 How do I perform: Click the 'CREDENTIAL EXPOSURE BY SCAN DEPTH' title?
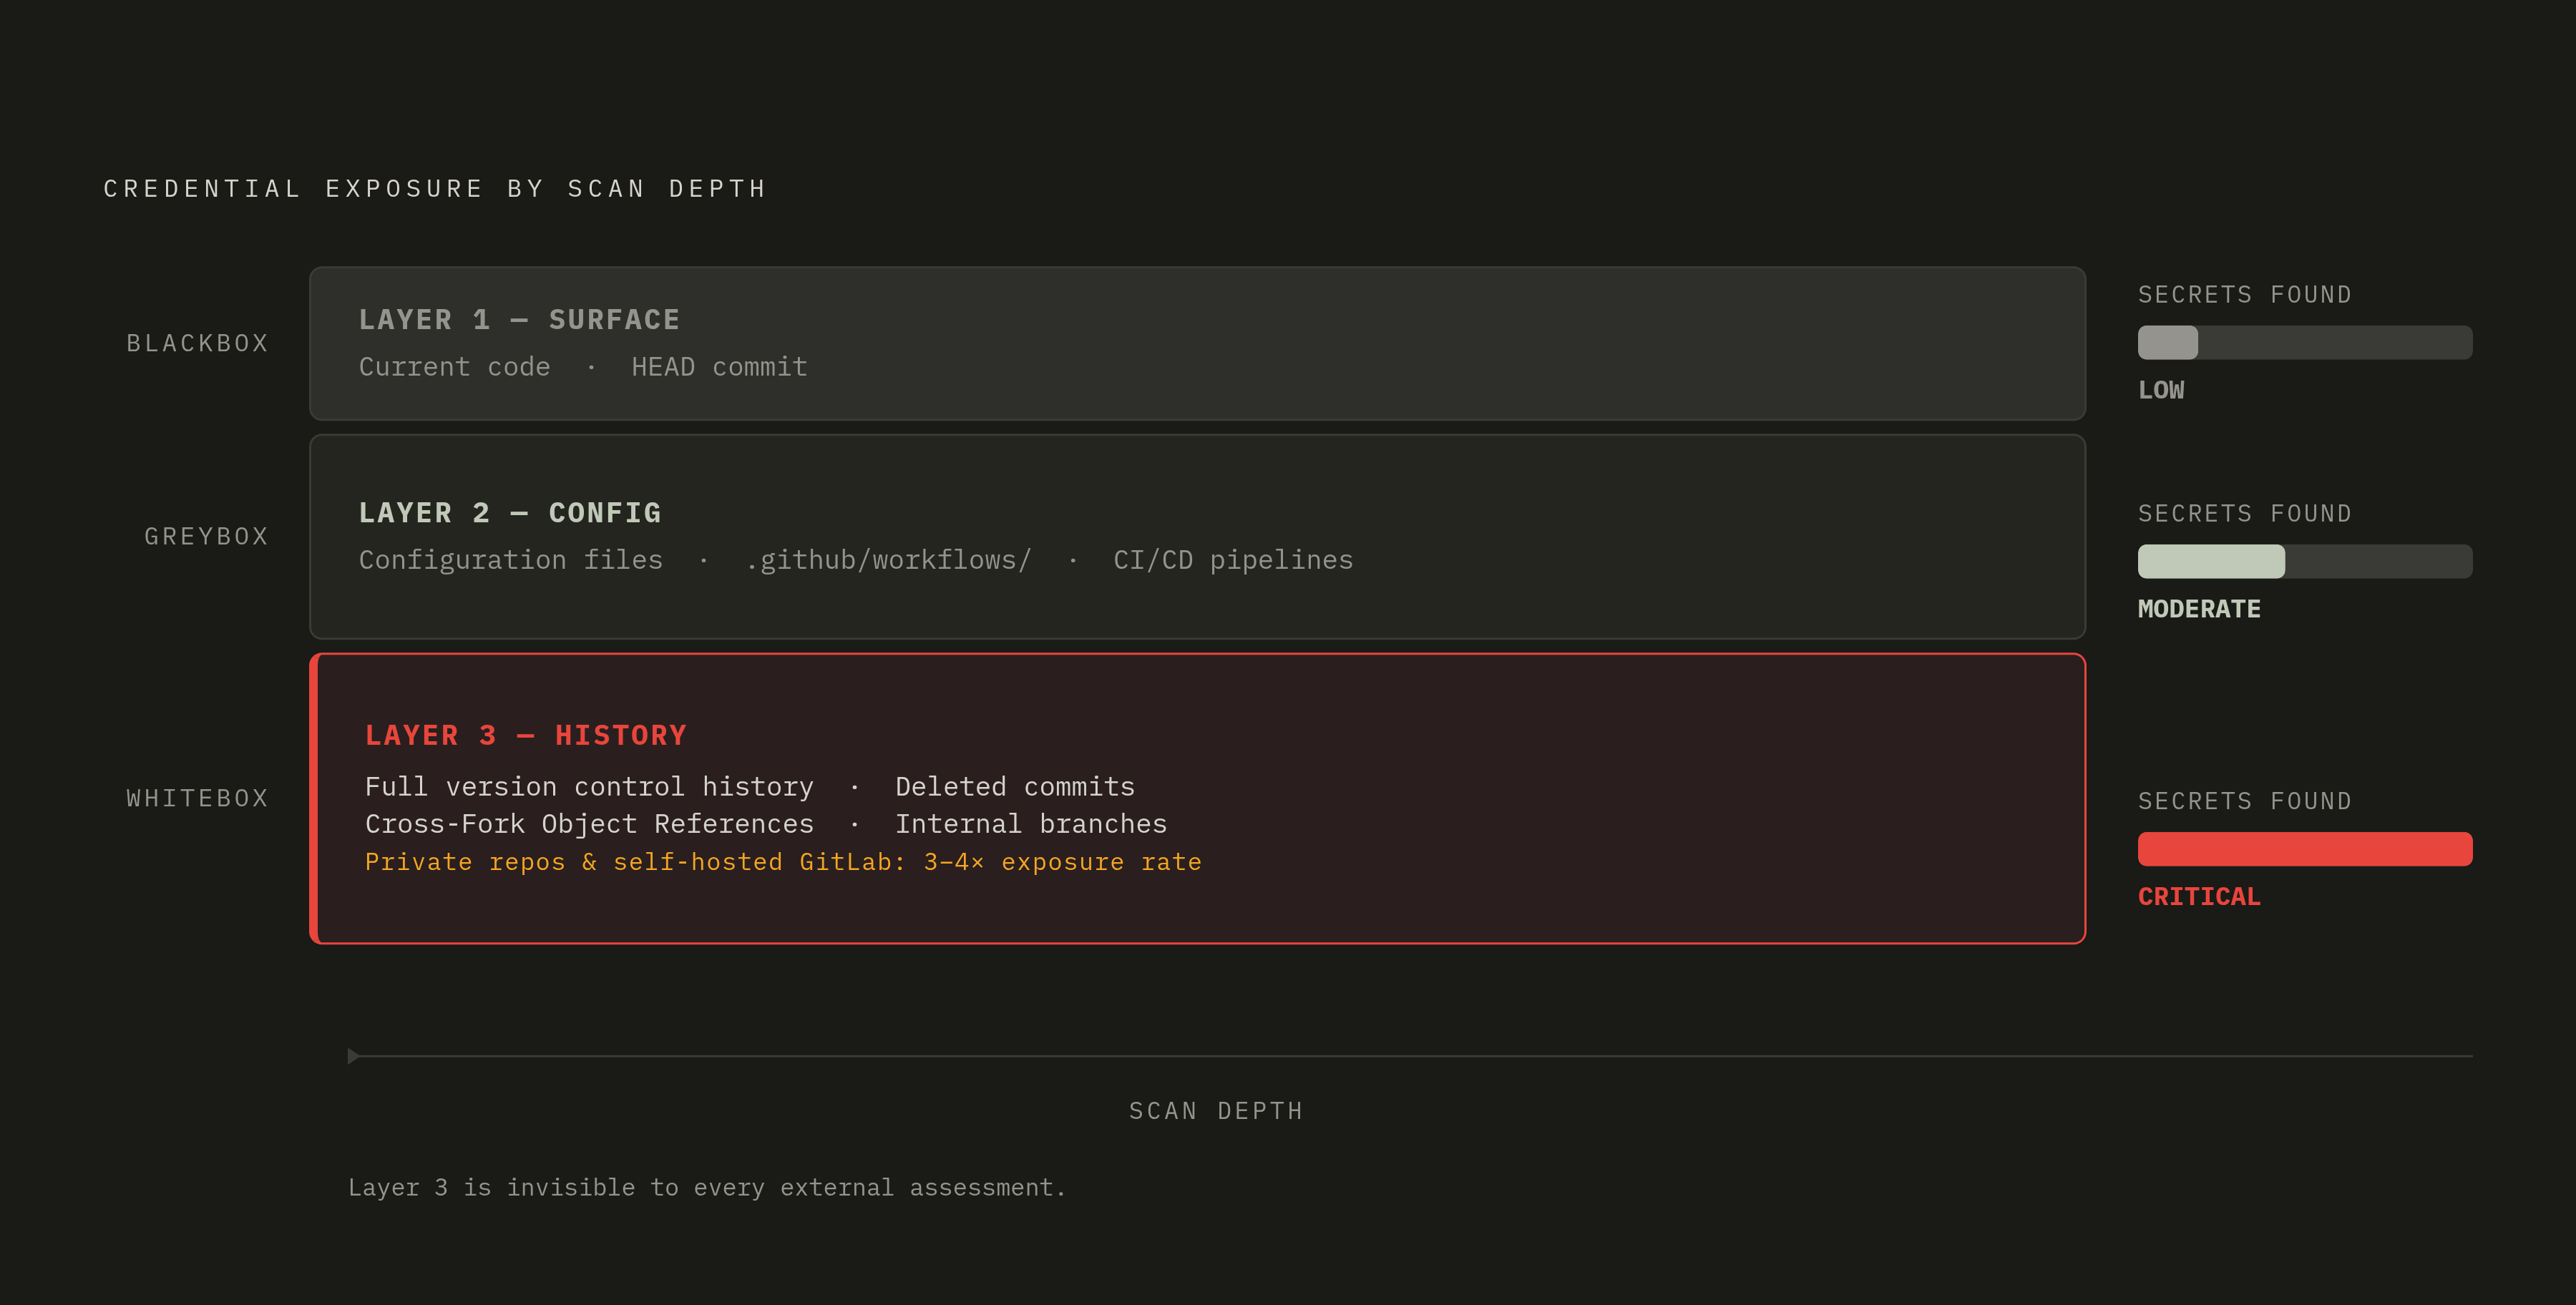pos(435,189)
